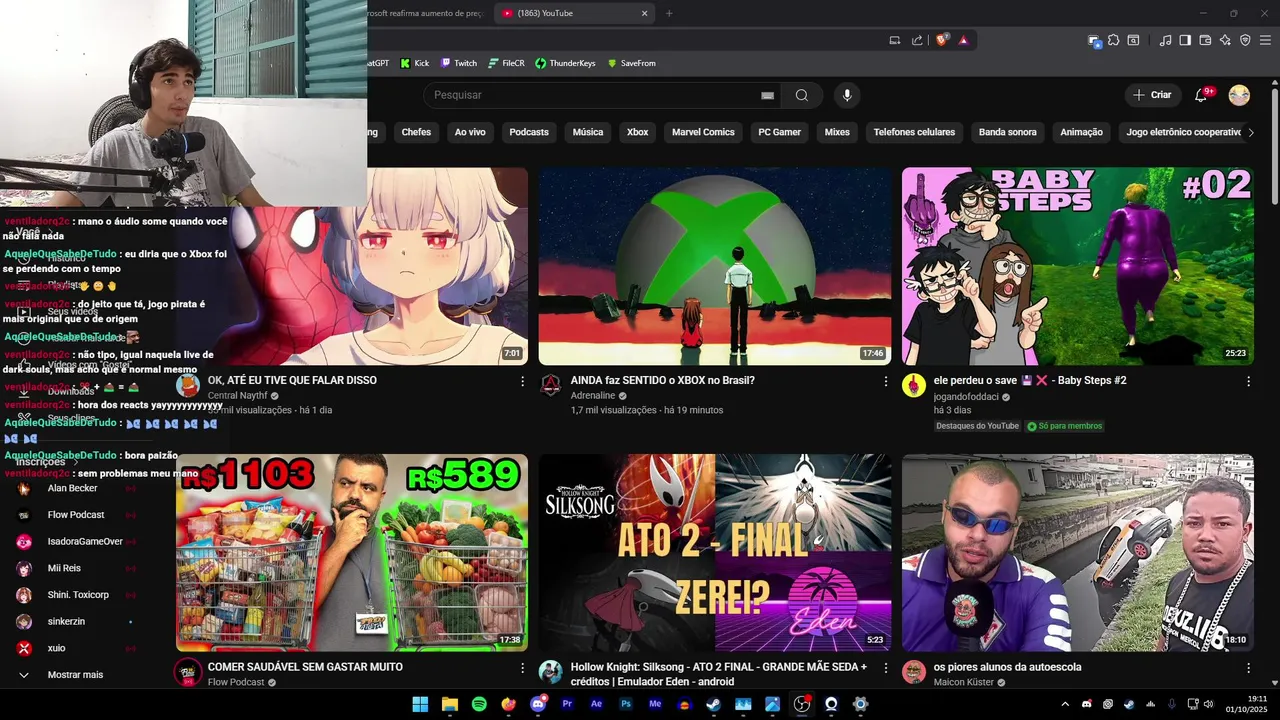Open options menu for 'OK, ATÉ EU TIVE QUE FALAR DISSO'
The image size is (1280, 720).
point(522,381)
